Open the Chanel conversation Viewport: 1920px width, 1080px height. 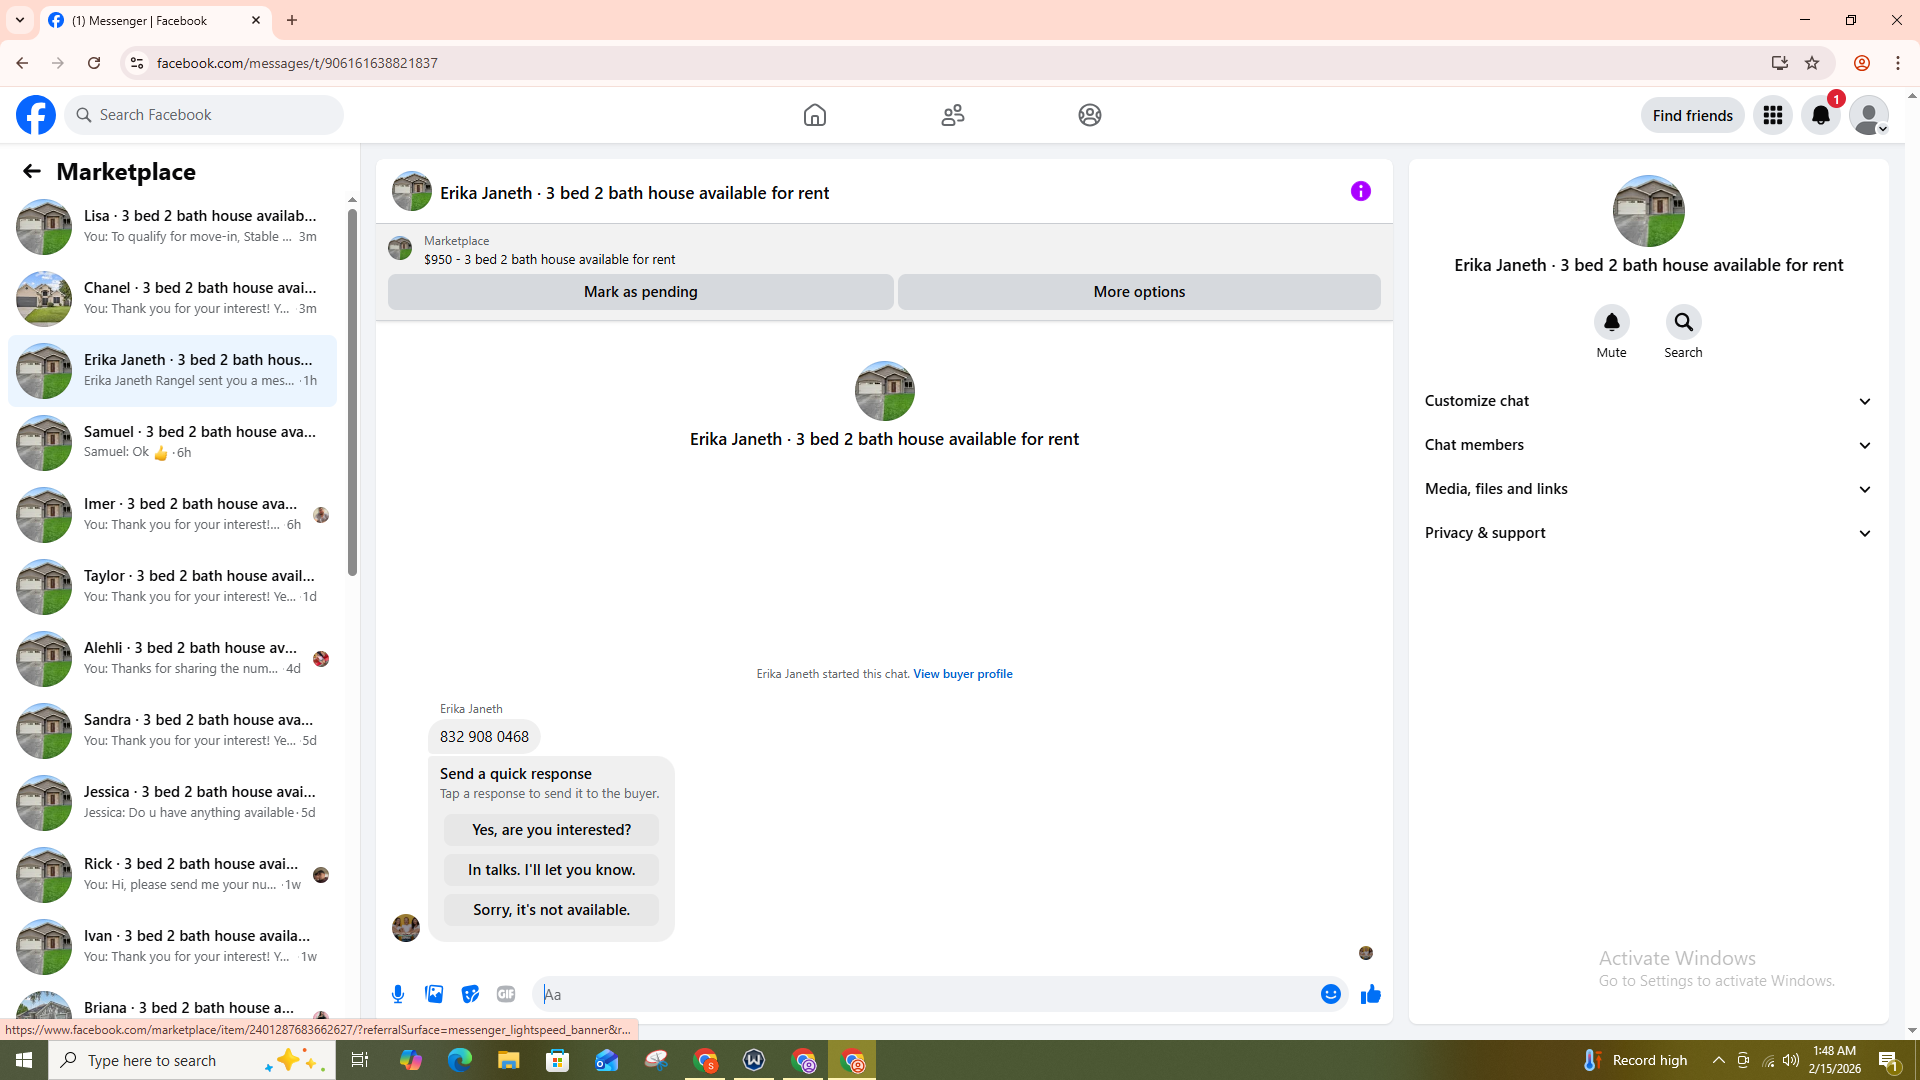pos(172,299)
